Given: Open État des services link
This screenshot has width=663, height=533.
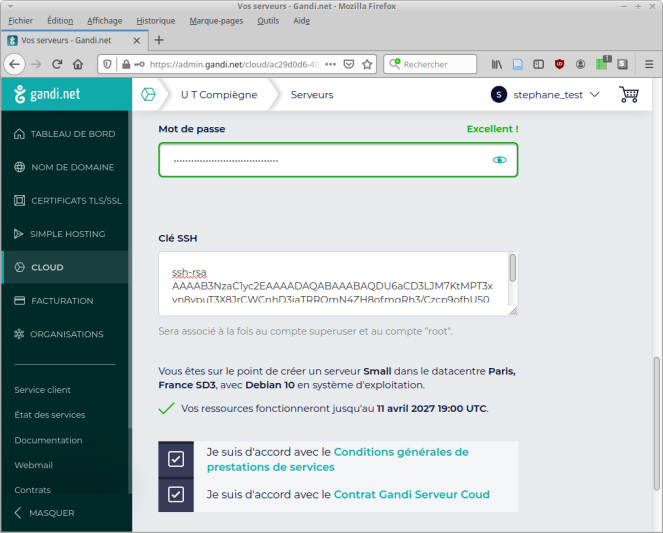Looking at the screenshot, I should pyautogui.click(x=49, y=415).
